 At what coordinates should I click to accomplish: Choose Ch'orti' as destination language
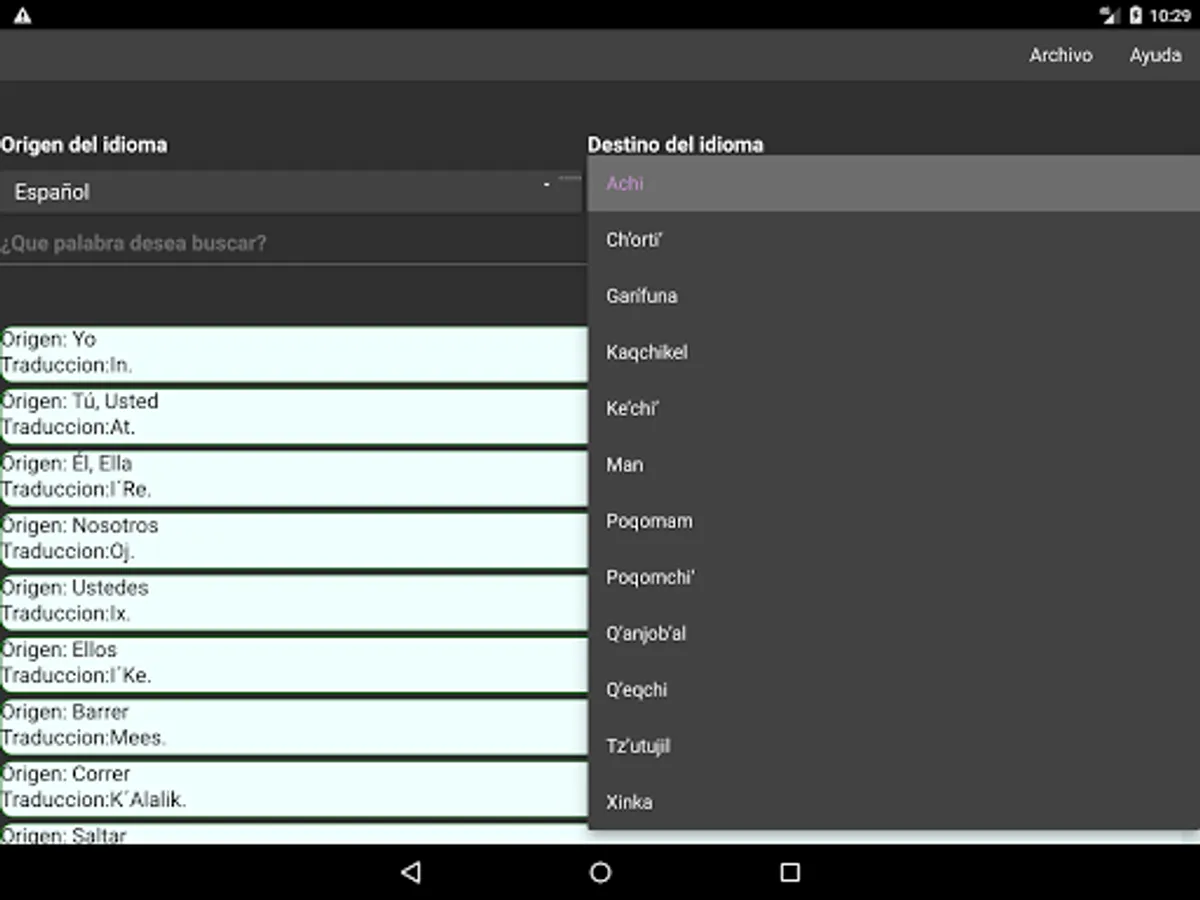tap(894, 239)
